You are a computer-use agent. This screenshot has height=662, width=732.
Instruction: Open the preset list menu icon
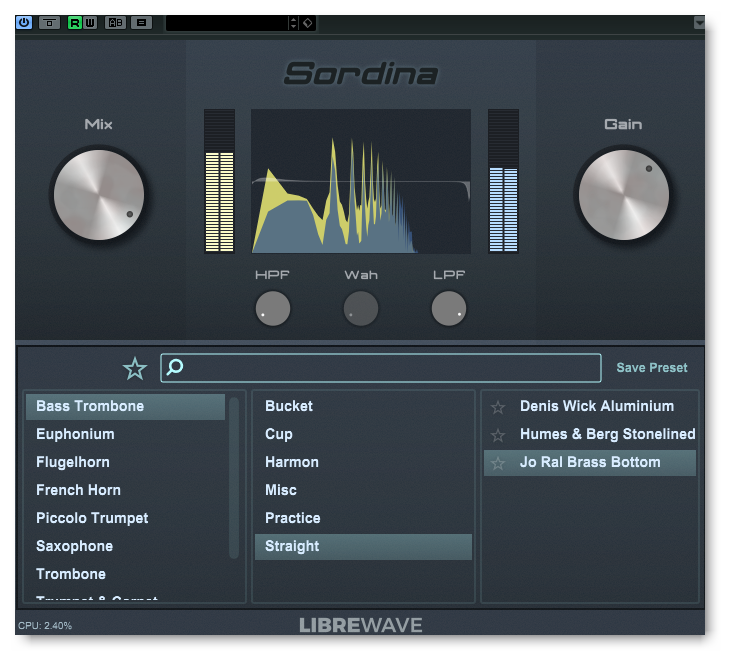point(141,22)
